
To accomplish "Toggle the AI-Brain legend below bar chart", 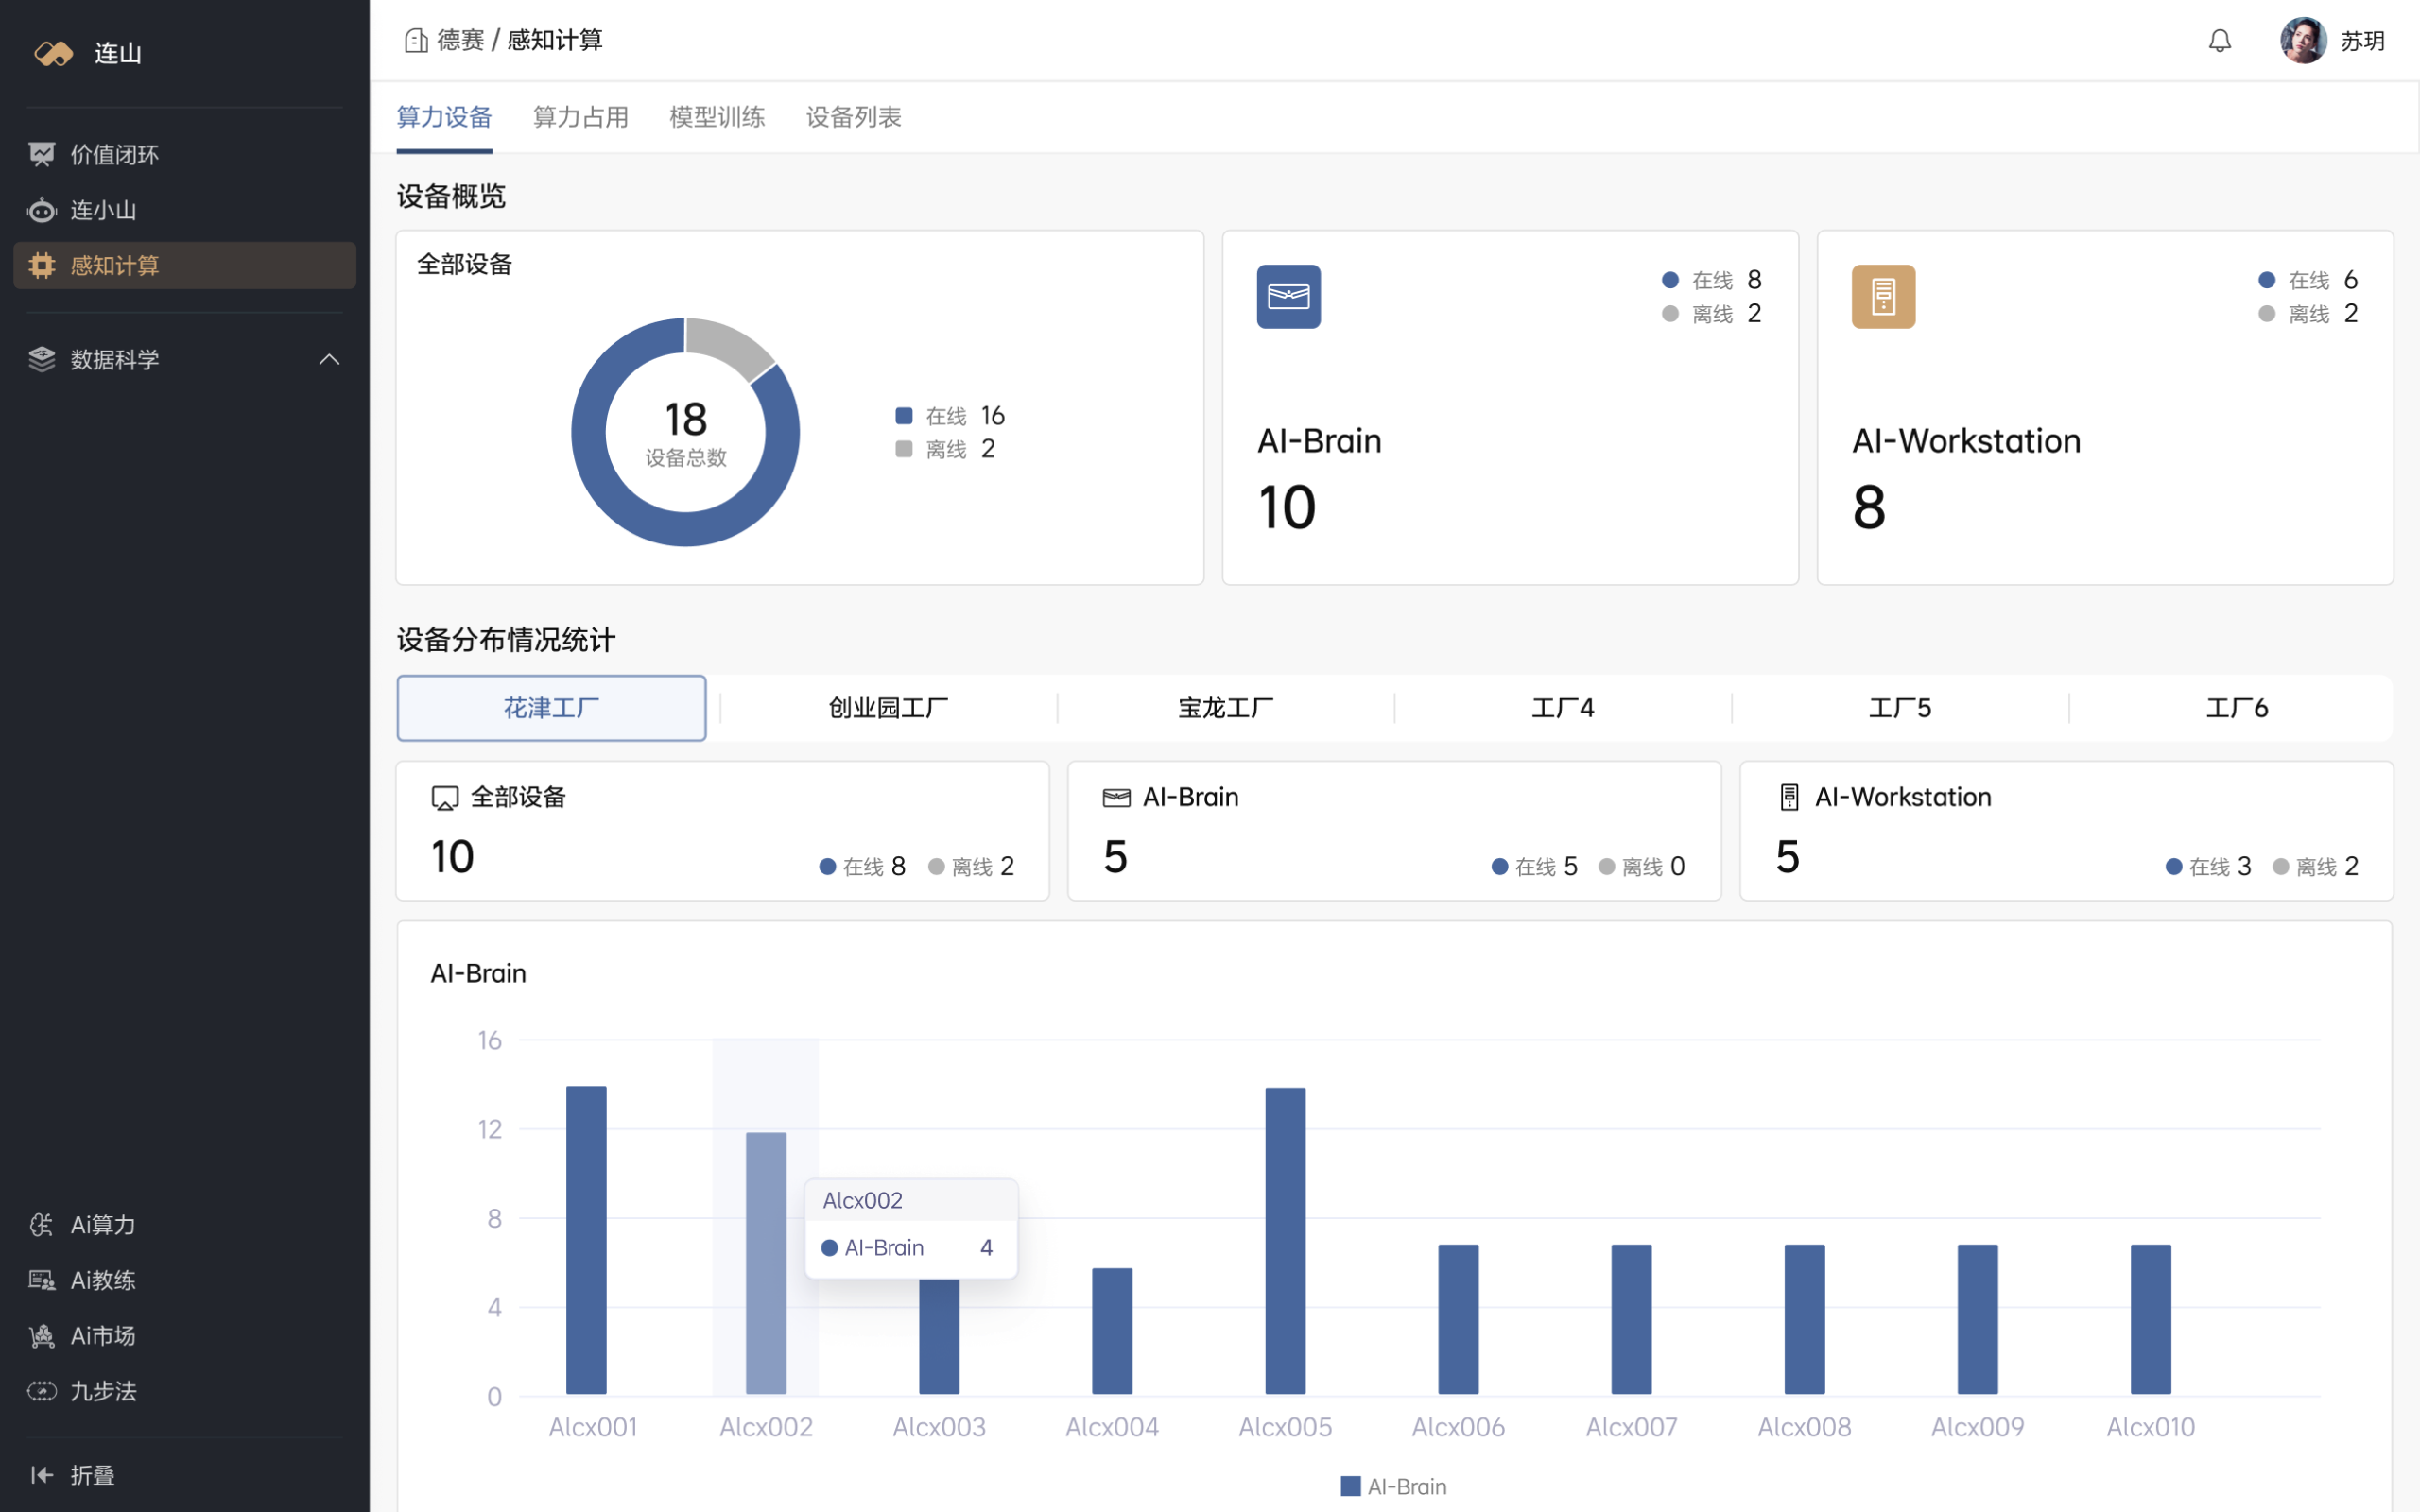I will pyautogui.click(x=1394, y=1486).
